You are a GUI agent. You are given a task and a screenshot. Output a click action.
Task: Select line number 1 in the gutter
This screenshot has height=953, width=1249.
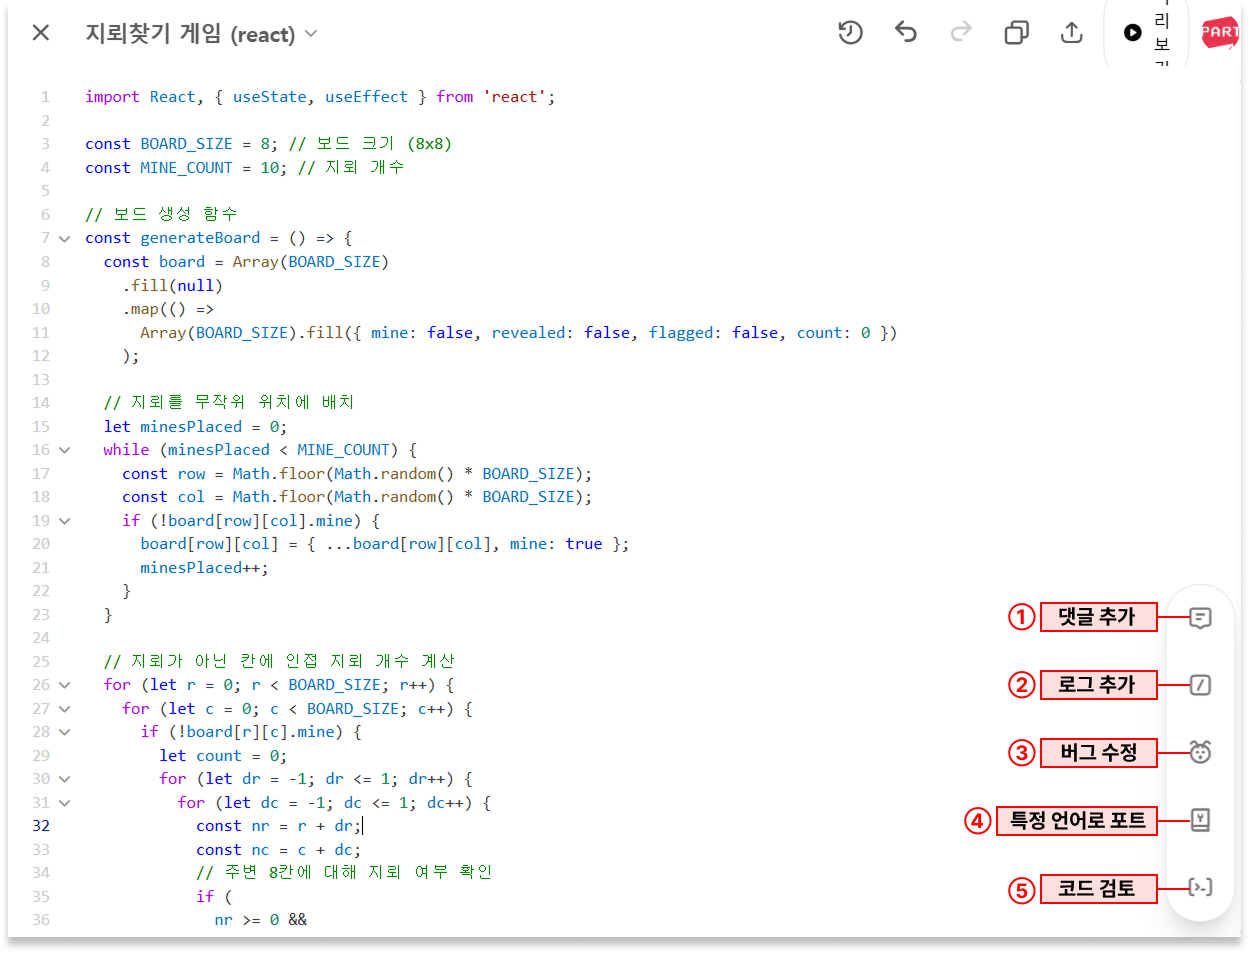(x=45, y=97)
